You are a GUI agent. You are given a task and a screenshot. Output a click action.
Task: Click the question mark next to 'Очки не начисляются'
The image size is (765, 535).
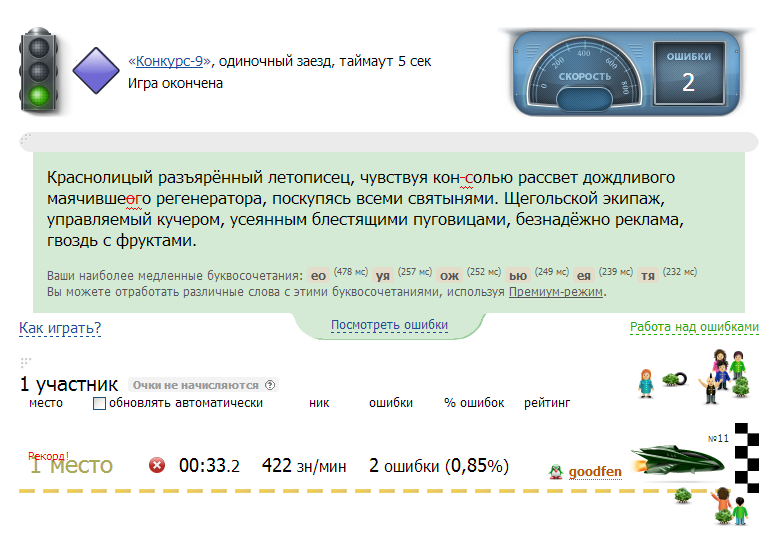pos(270,385)
